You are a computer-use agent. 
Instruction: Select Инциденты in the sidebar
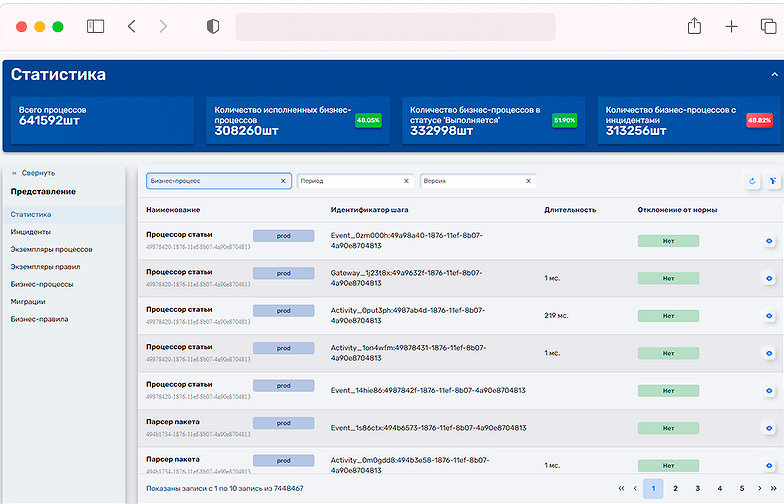tap(30, 232)
